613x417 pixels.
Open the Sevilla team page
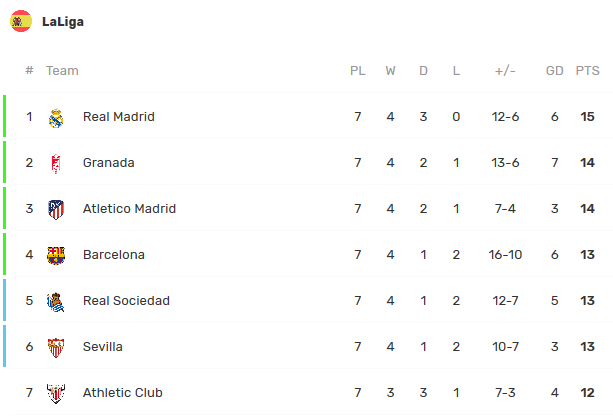pyautogui.click(x=103, y=347)
